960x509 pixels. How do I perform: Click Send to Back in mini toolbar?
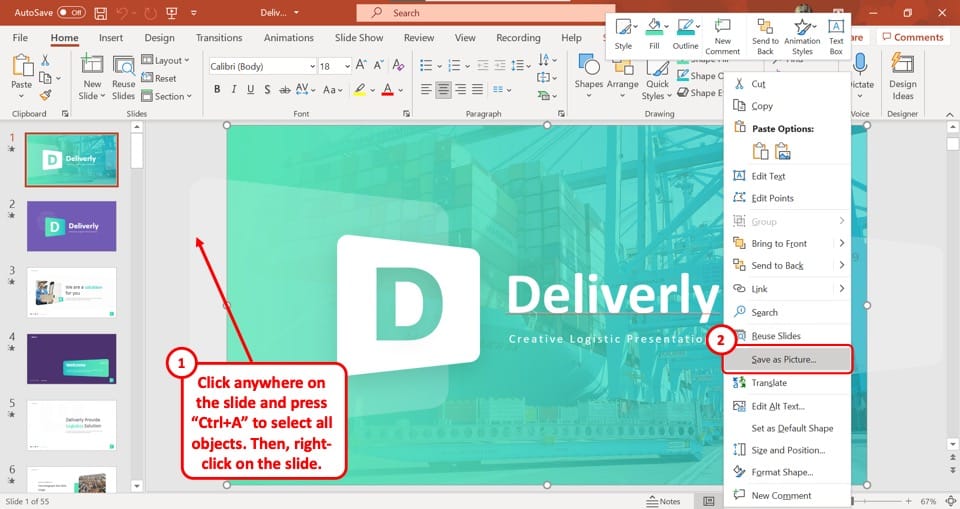[765, 37]
